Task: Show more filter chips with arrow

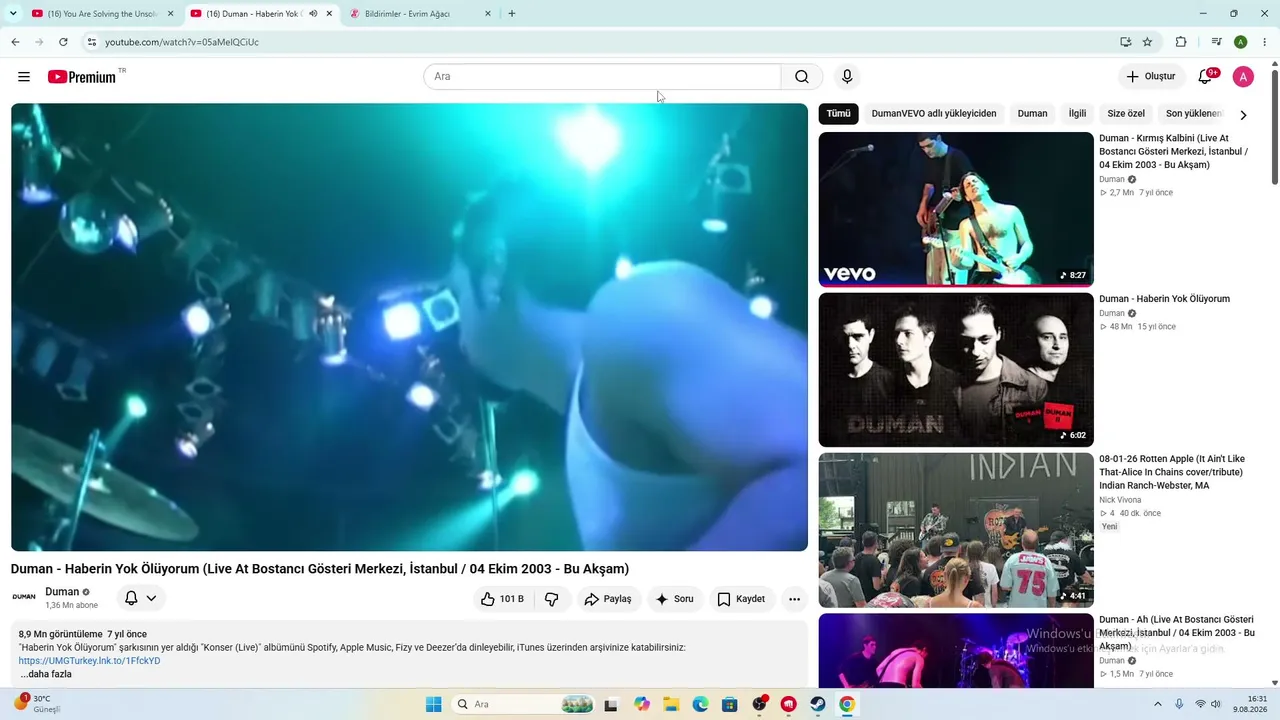Action: (1243, 115)
